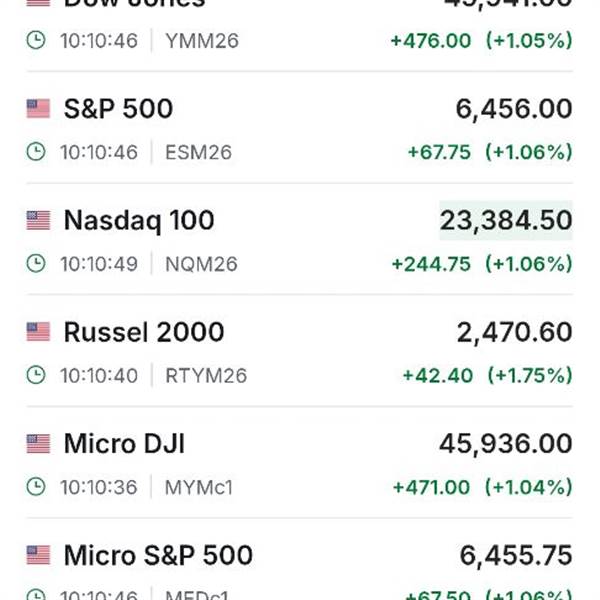Tap the US flag beside S&P 500
This screenshot has width=600, height=600.
38,109
